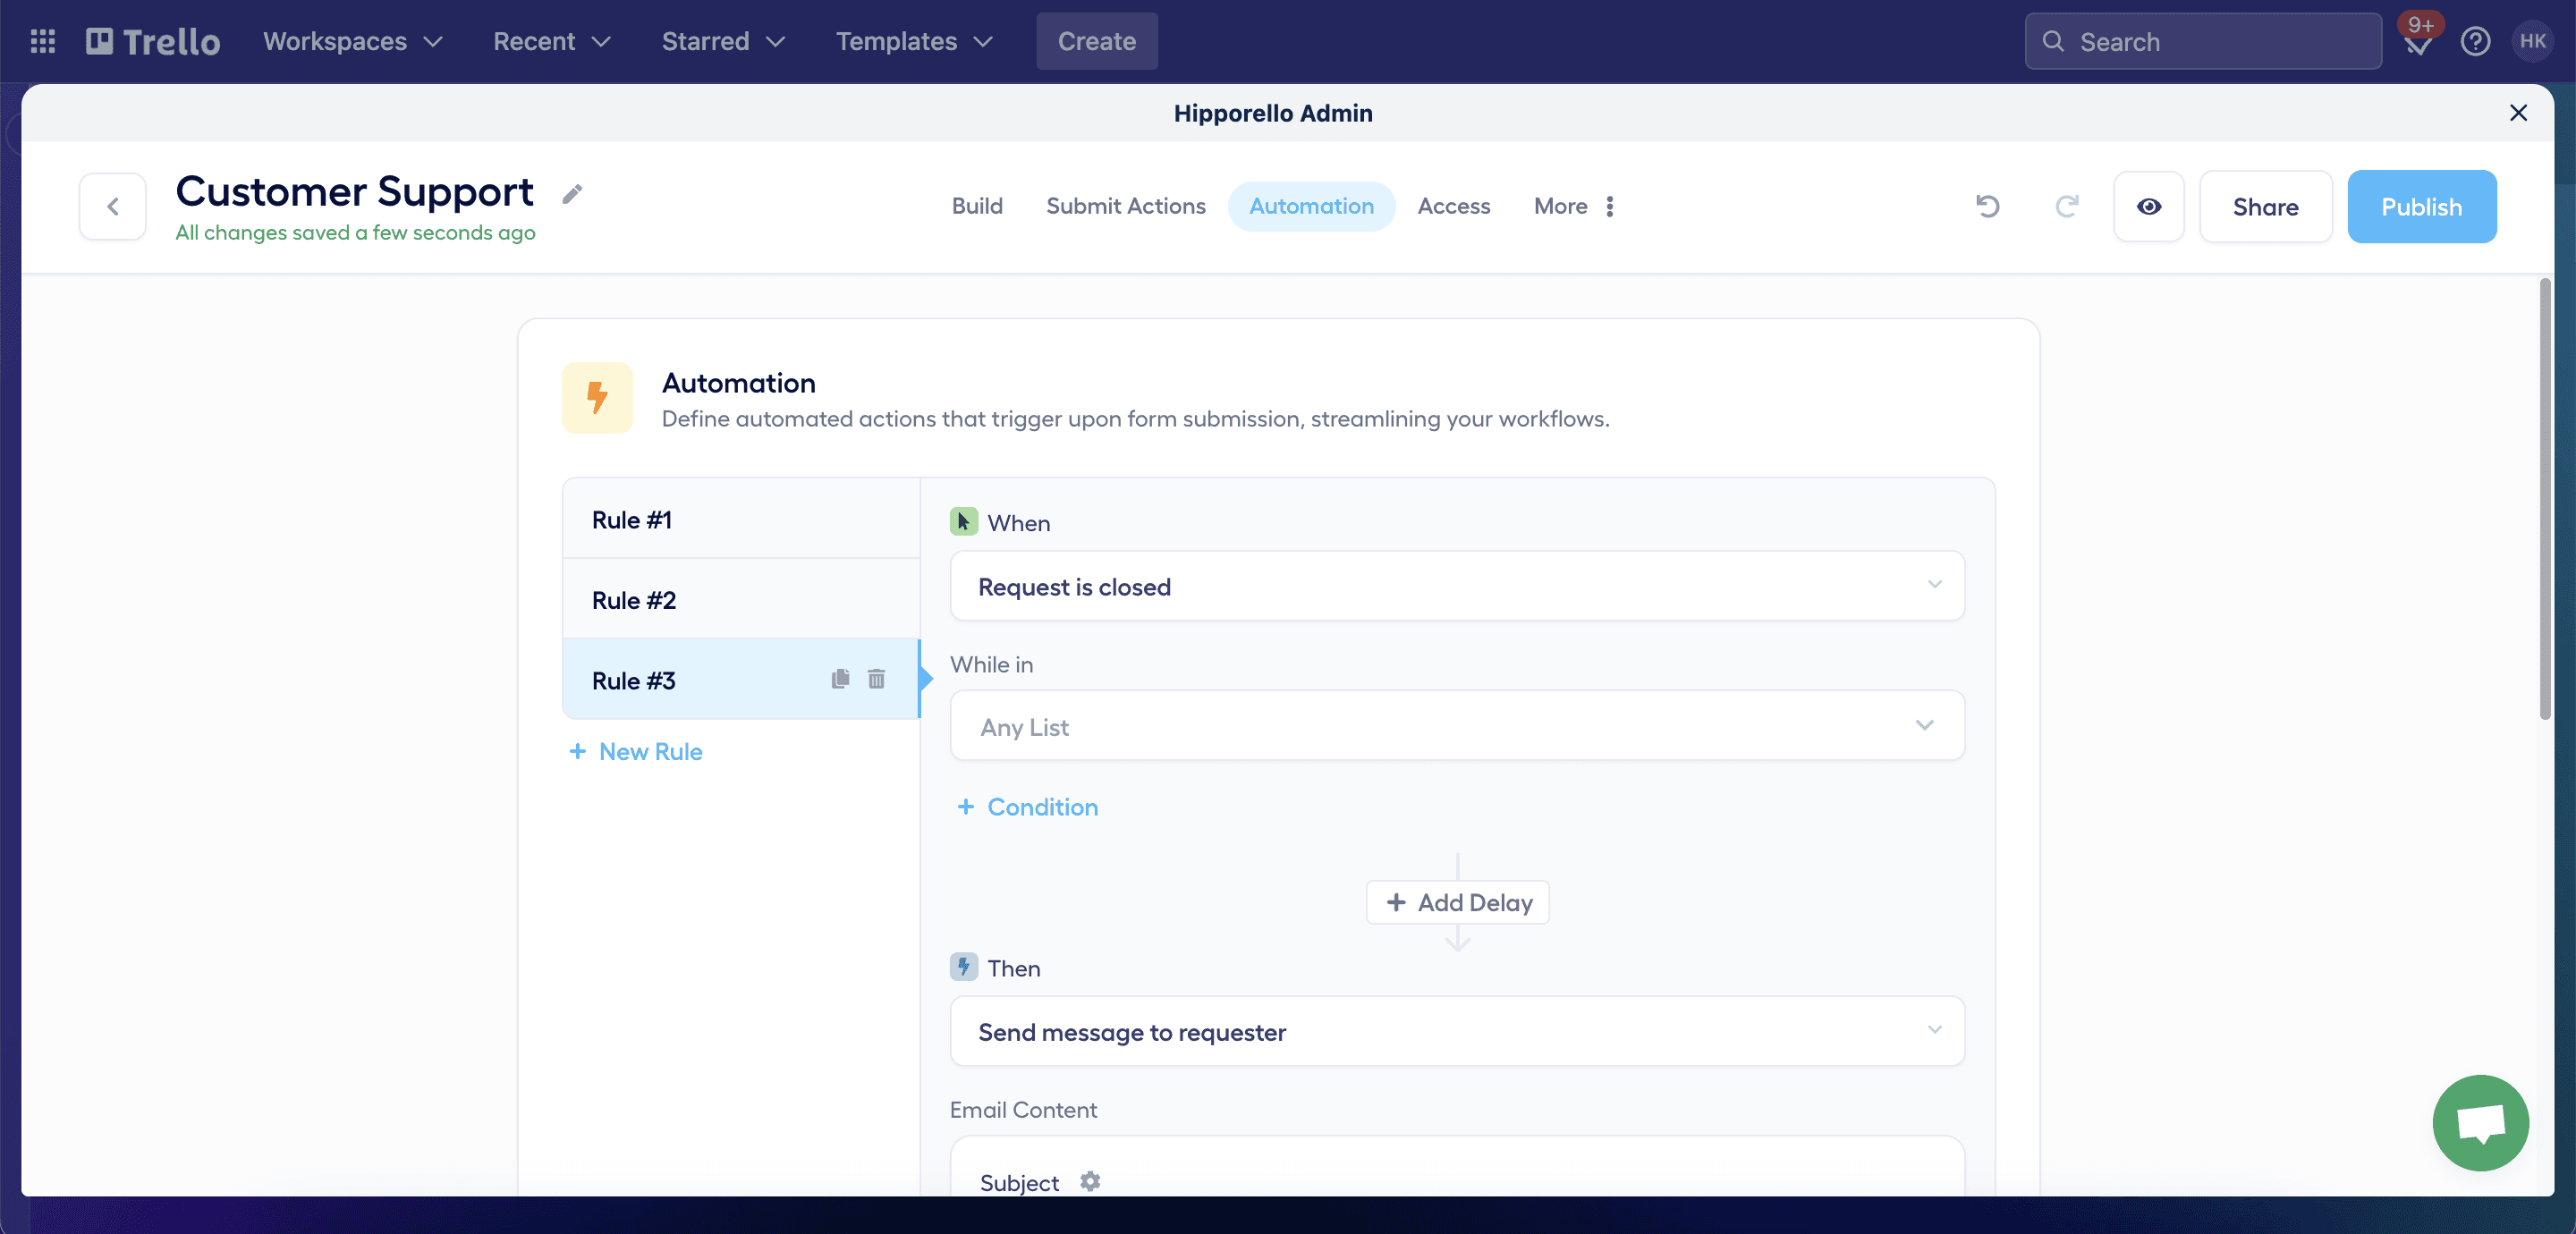Image resolution: width=2576 pixels, height=1234 pixels.
Task: Open the 'Any List' dropdown
Action: coord(1457,725)
